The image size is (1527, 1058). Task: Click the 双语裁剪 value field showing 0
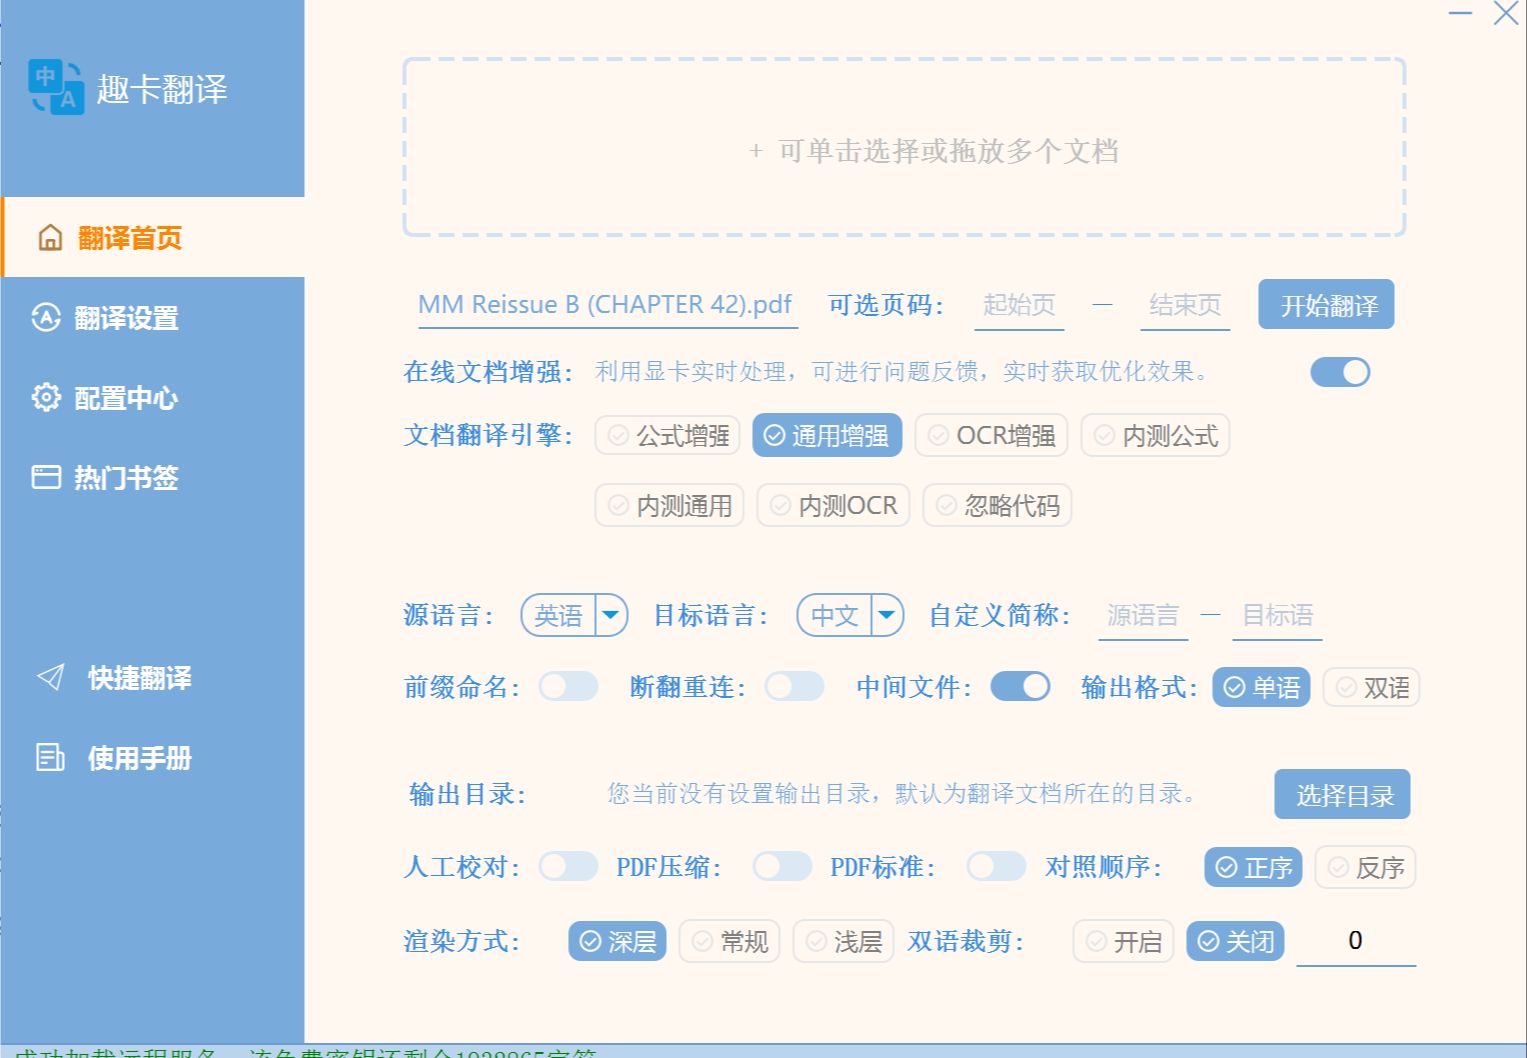click(1356, 941)
